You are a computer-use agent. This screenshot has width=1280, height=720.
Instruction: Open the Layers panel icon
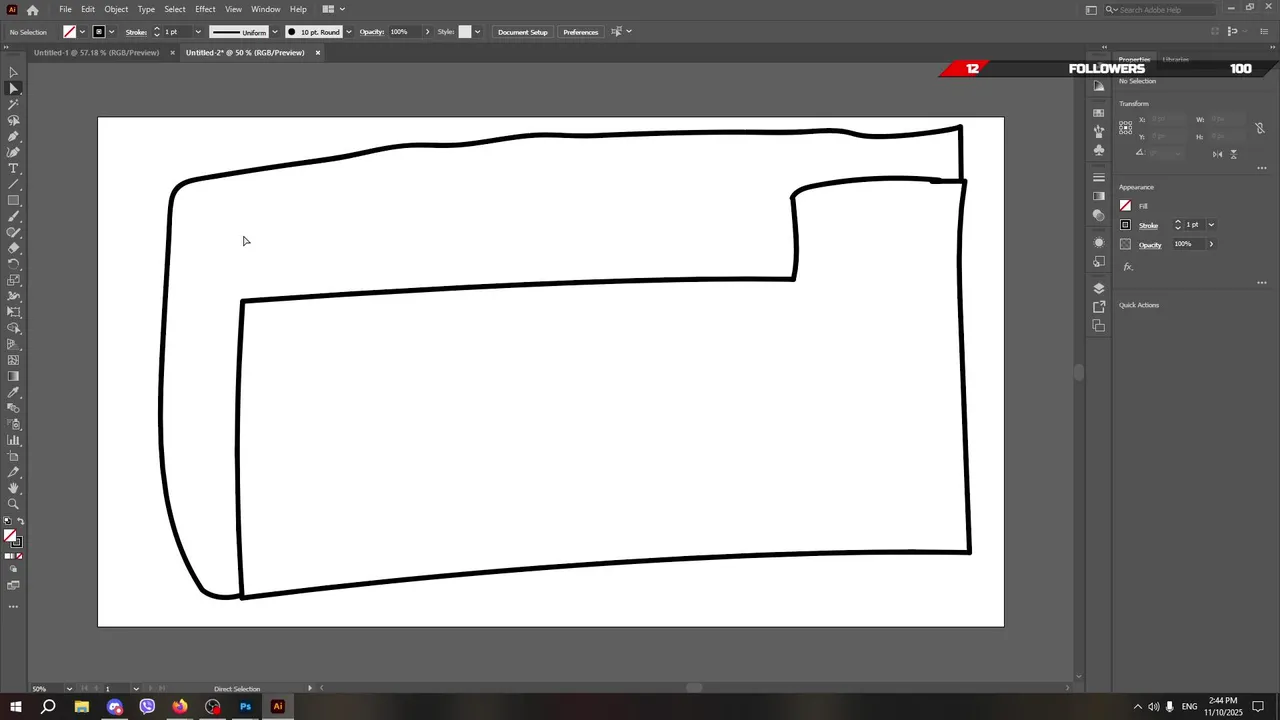[x=1099, y=288]
